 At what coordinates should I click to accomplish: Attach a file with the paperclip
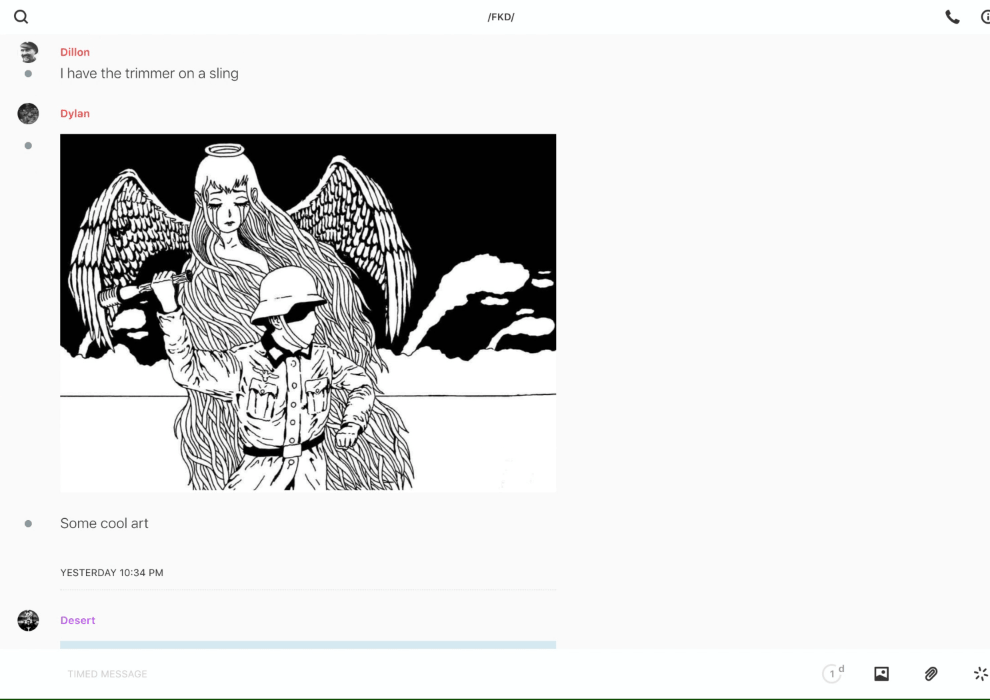[931, 674]
